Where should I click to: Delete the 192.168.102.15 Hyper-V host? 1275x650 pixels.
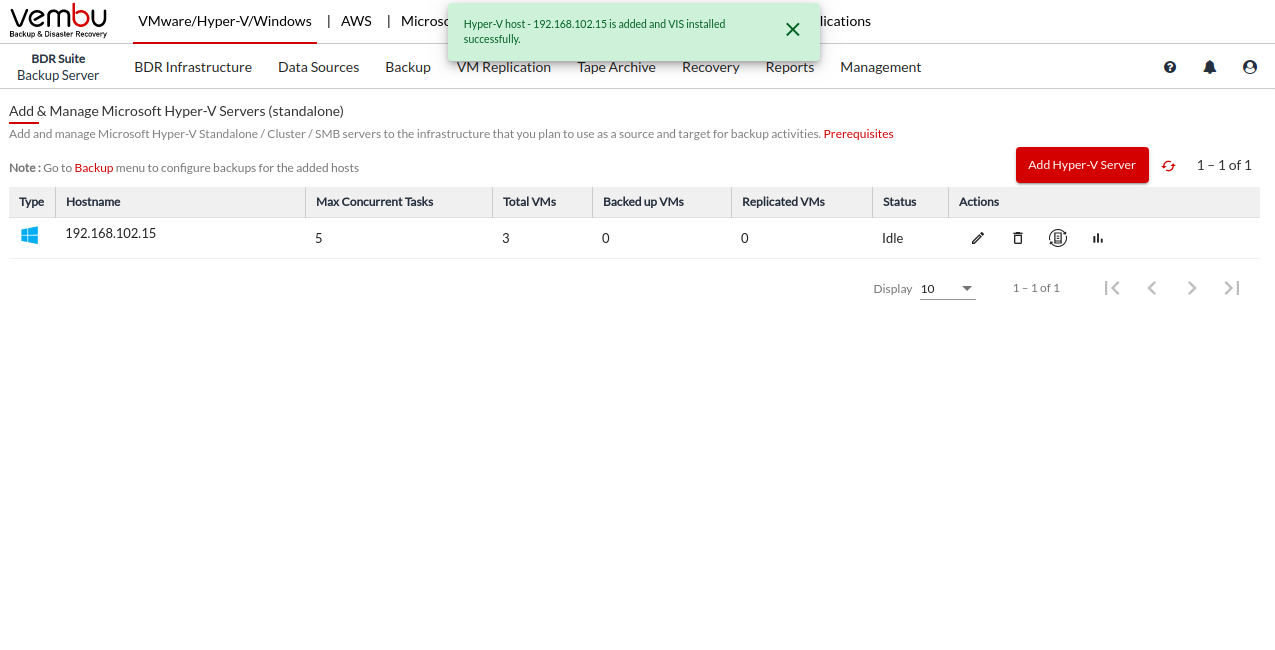(x=1018, y=238)
